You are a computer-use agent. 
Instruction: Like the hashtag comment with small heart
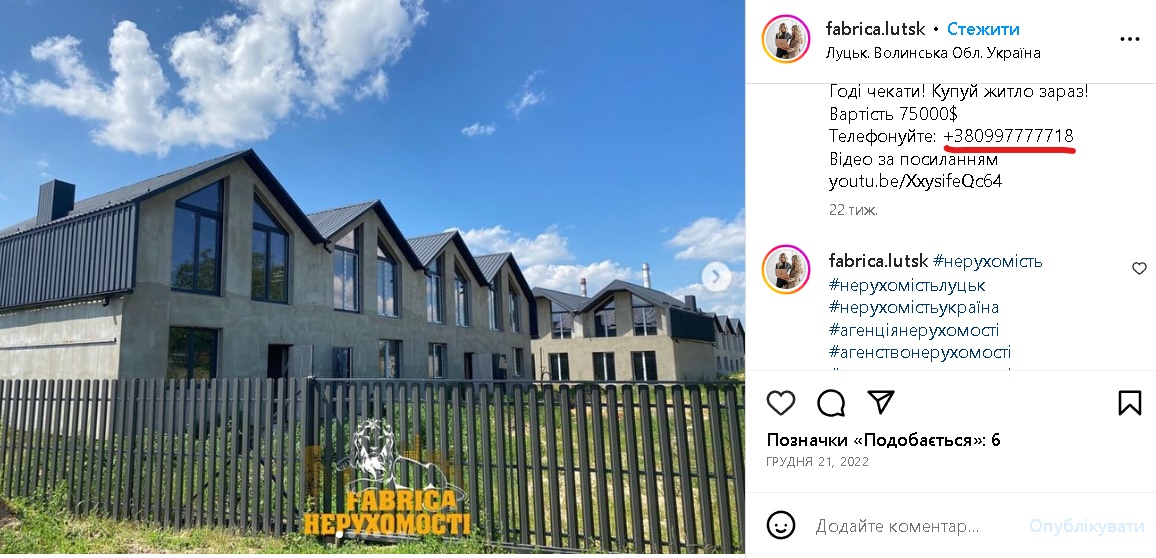click(x=1139, y=268)
